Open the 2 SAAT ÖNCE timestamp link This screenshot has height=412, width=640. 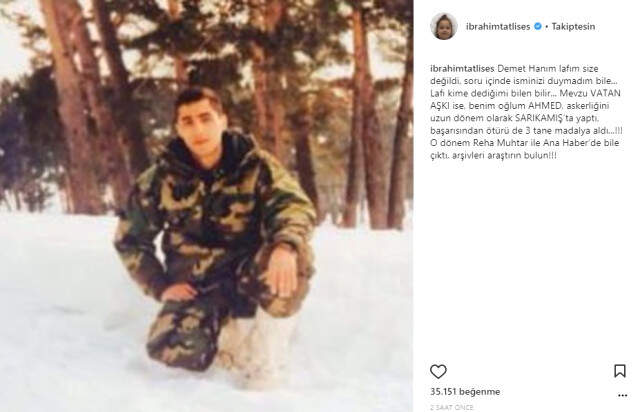[452, 408]
